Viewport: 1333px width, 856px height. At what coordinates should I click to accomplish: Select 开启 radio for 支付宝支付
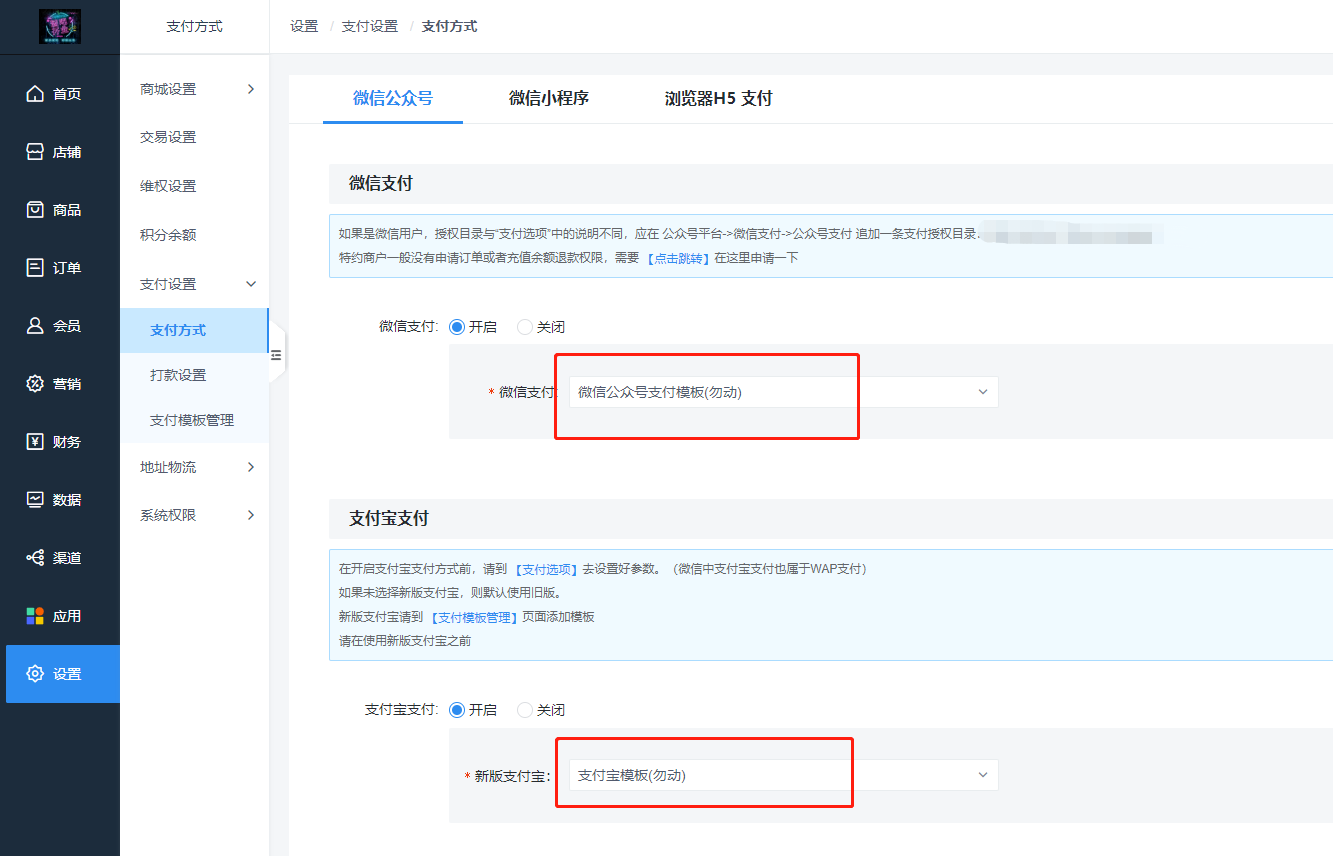coord(457,710)
